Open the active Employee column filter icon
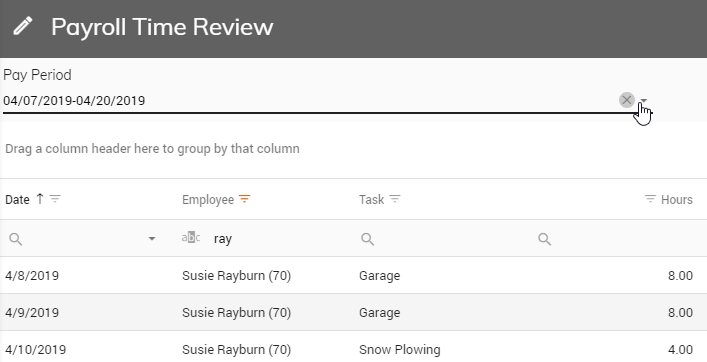Image resolution: width=707 pixels, height=362 pixels. (244, 199)
